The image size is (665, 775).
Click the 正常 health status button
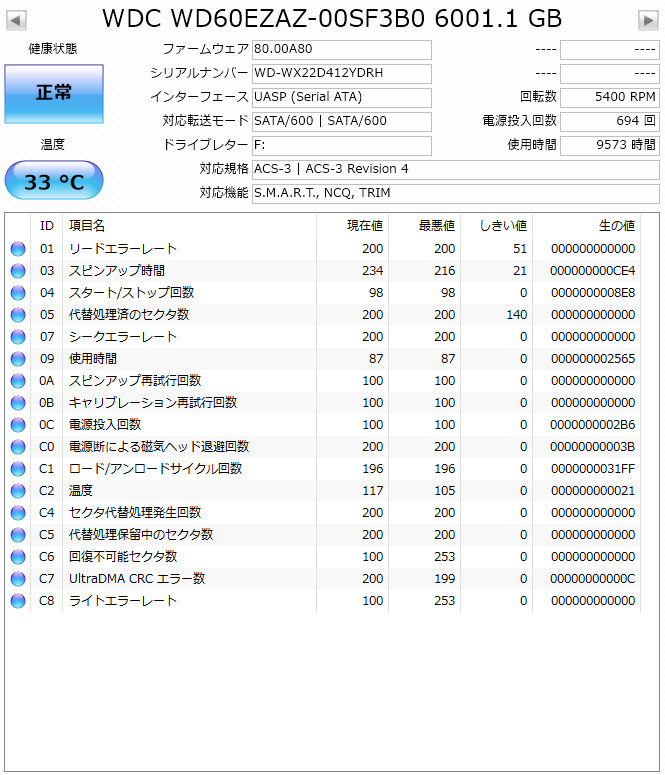coord(54,93)
